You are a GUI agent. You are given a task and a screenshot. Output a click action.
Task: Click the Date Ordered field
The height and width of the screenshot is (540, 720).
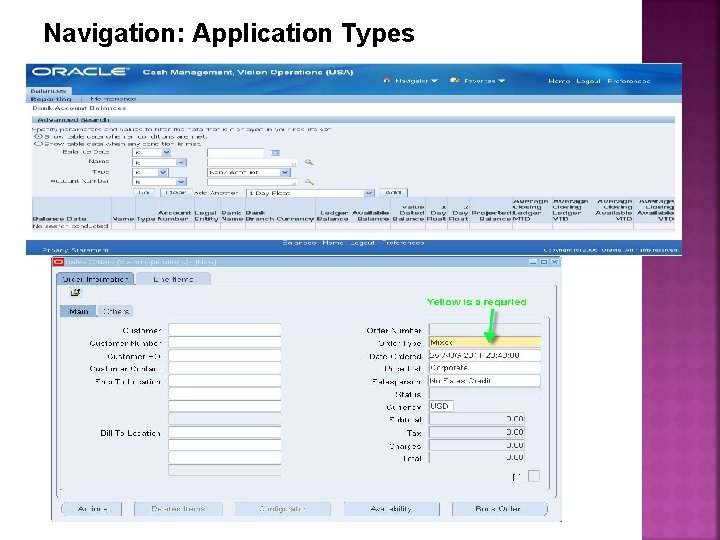click(x=485, y=355)
